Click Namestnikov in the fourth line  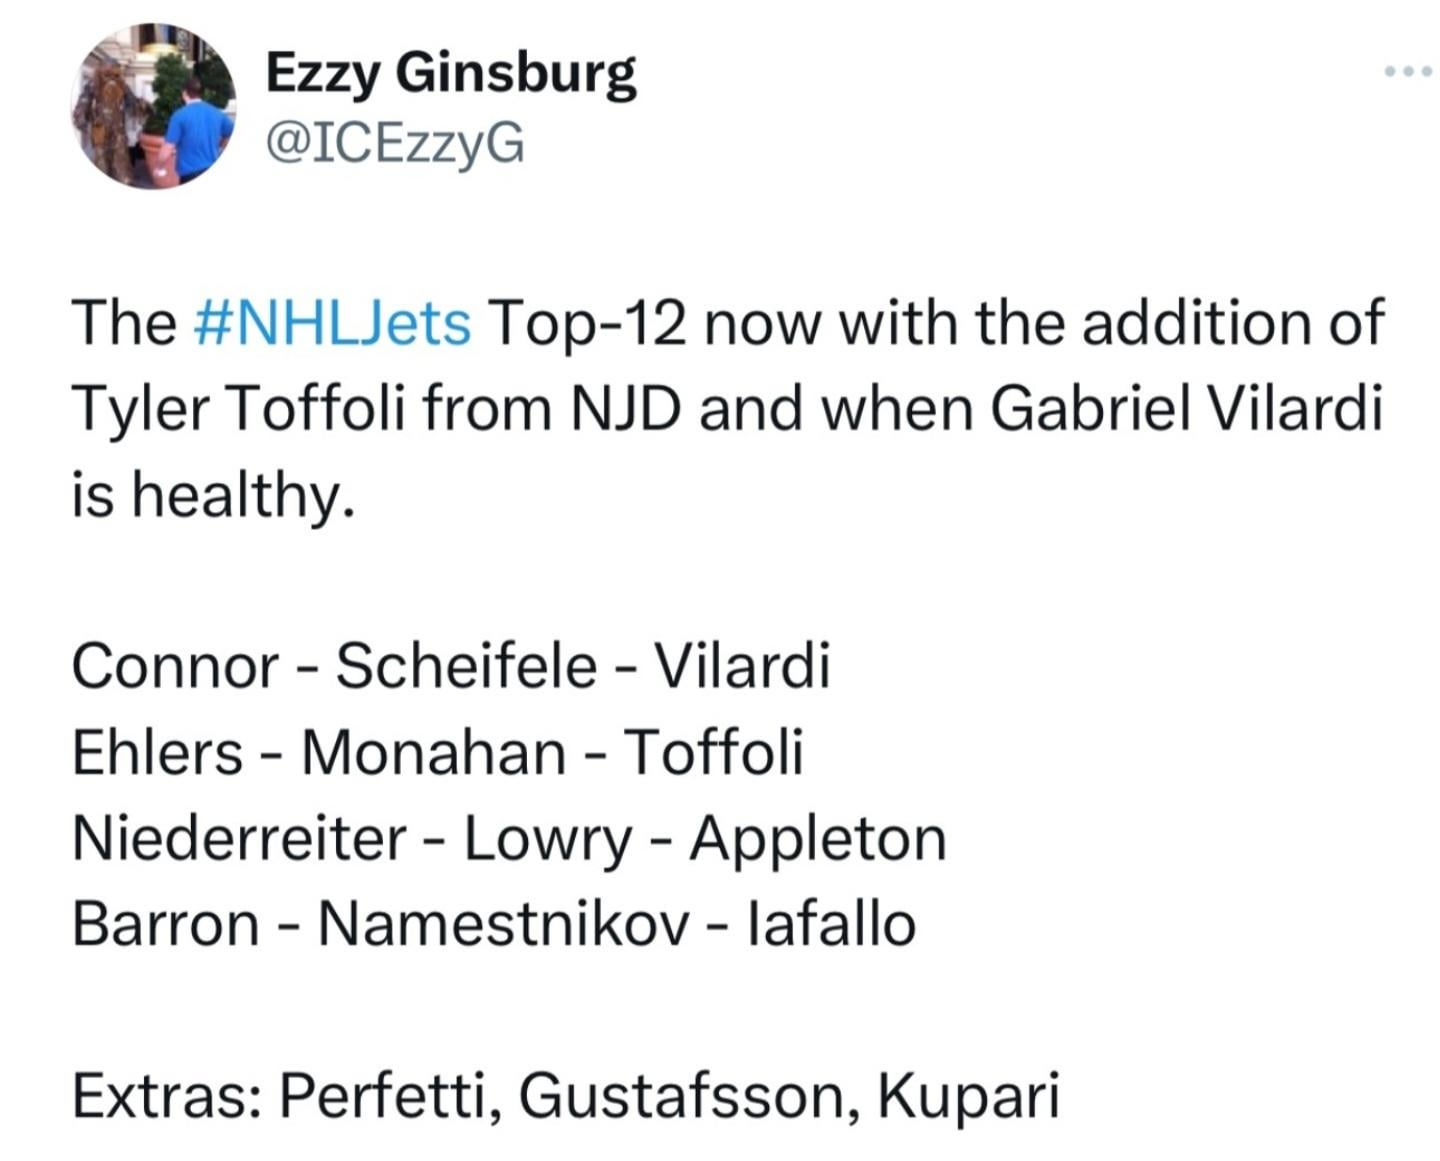coord(503,924)
